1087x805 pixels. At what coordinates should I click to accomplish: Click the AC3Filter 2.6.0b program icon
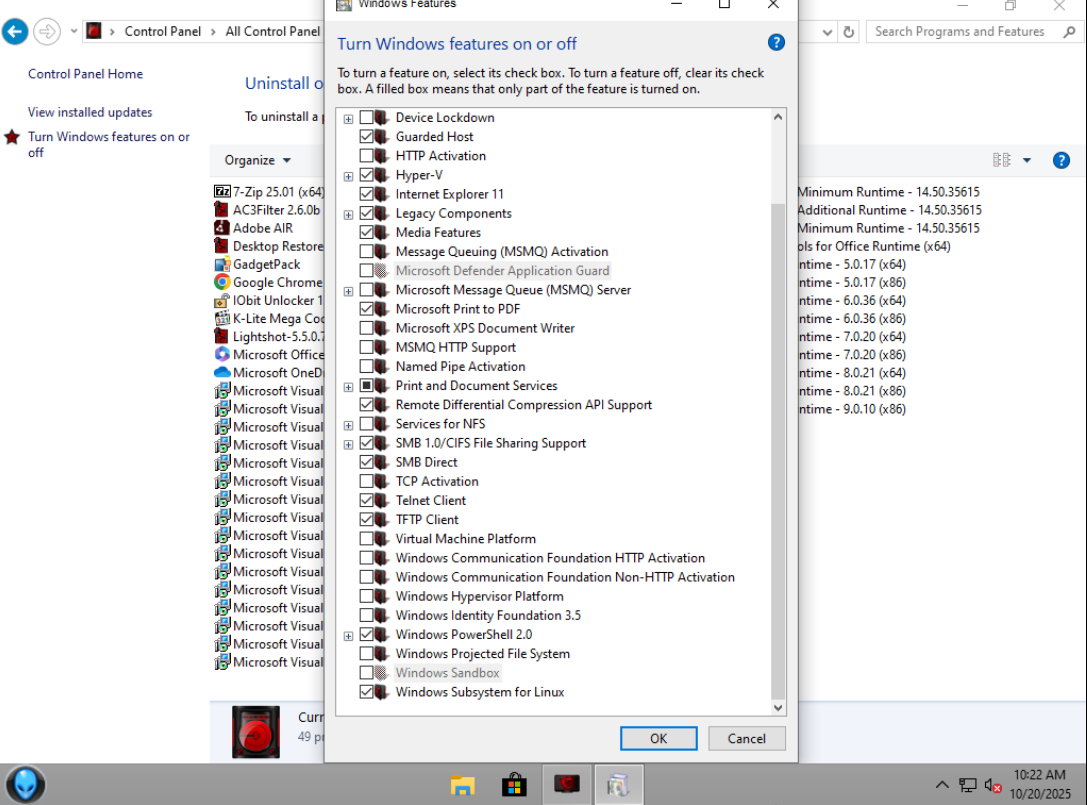pos(222,209)
